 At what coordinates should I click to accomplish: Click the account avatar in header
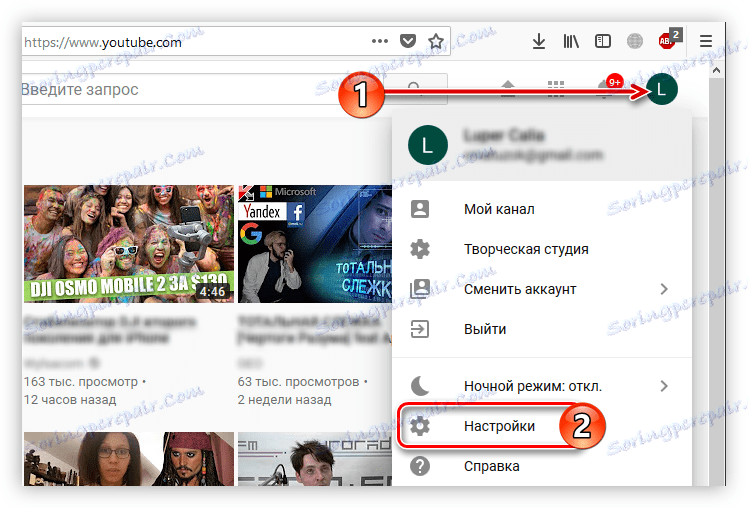point(662,89)
